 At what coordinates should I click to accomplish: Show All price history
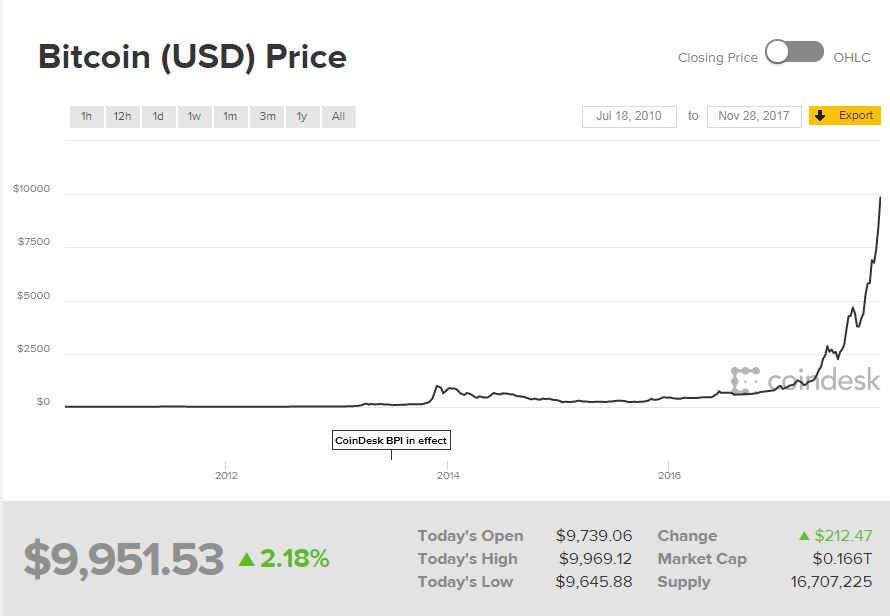coord(338,117)
